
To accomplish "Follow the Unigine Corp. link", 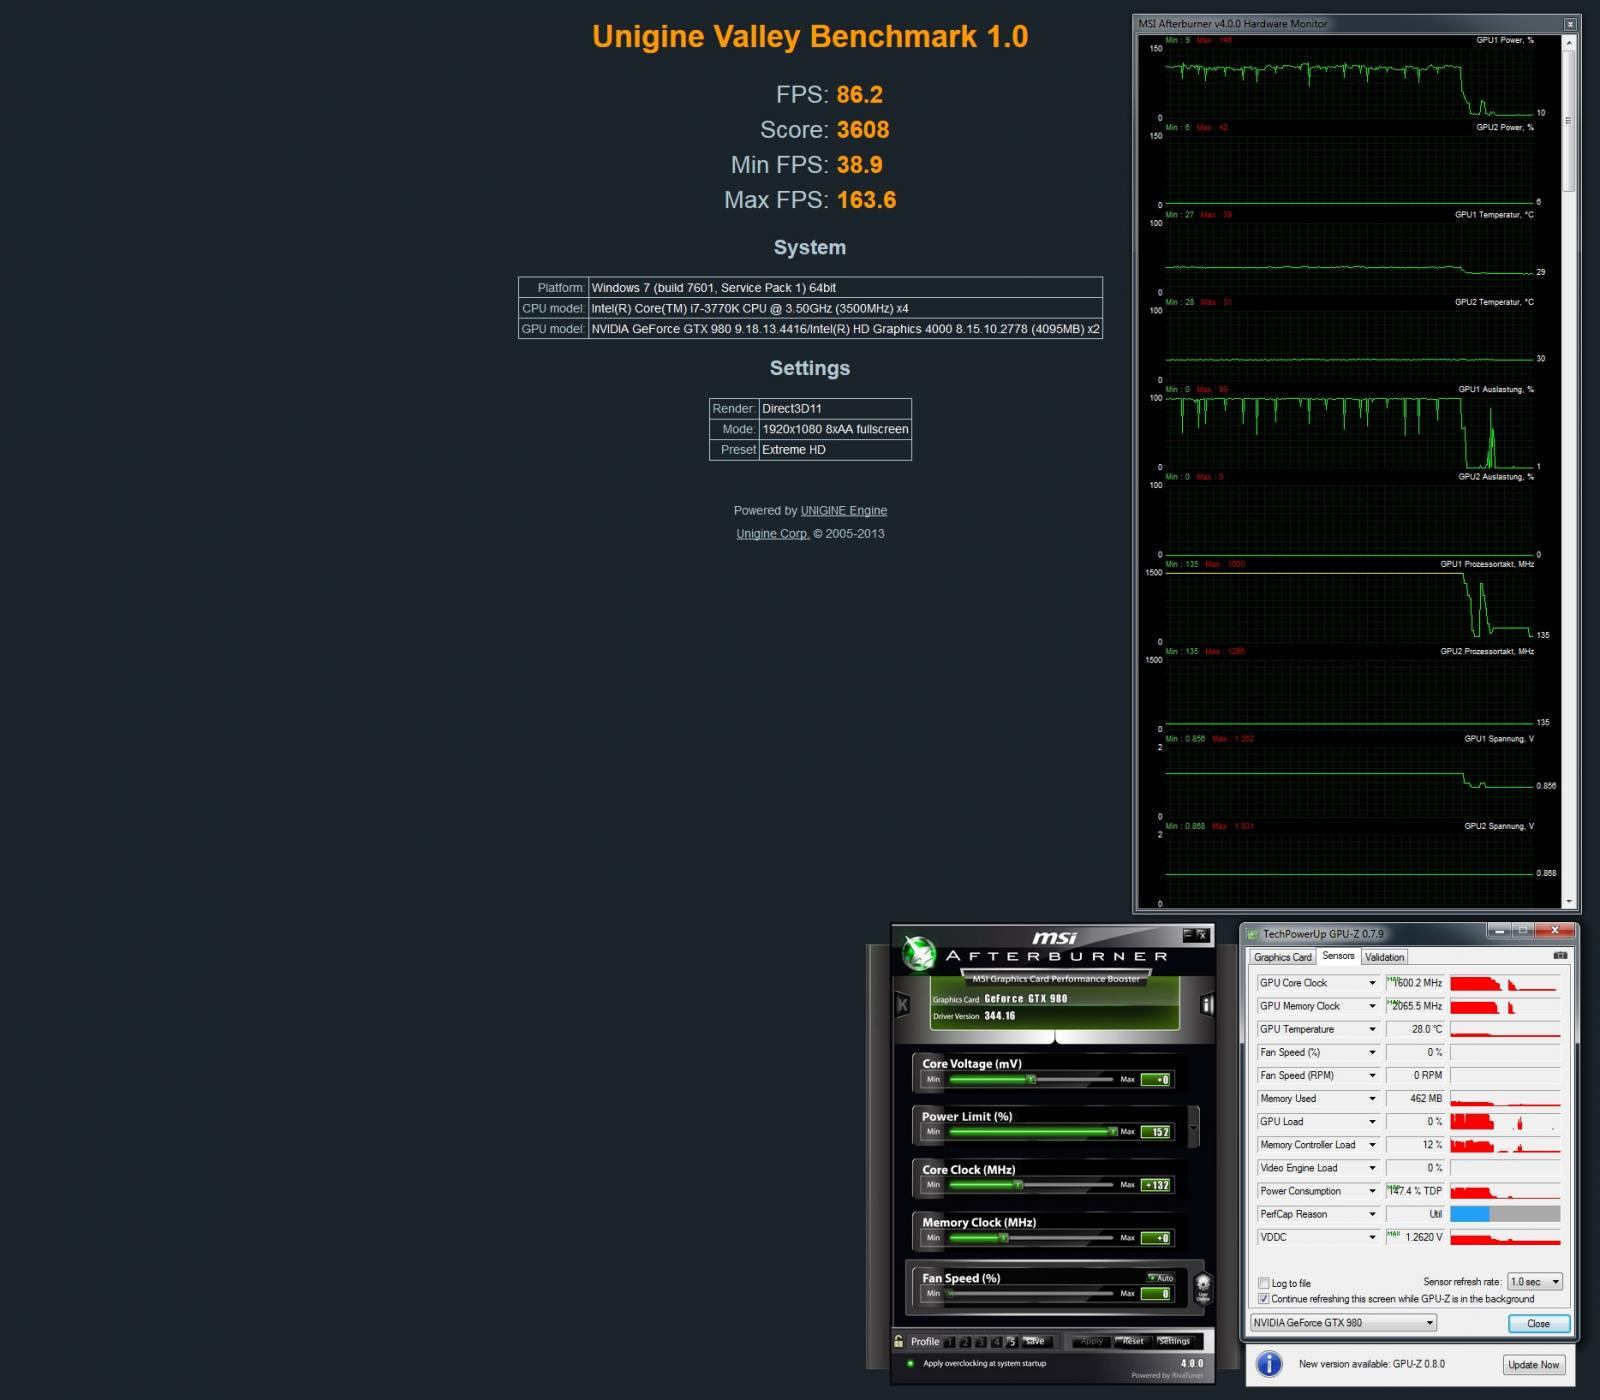I will tap(772, 533).
